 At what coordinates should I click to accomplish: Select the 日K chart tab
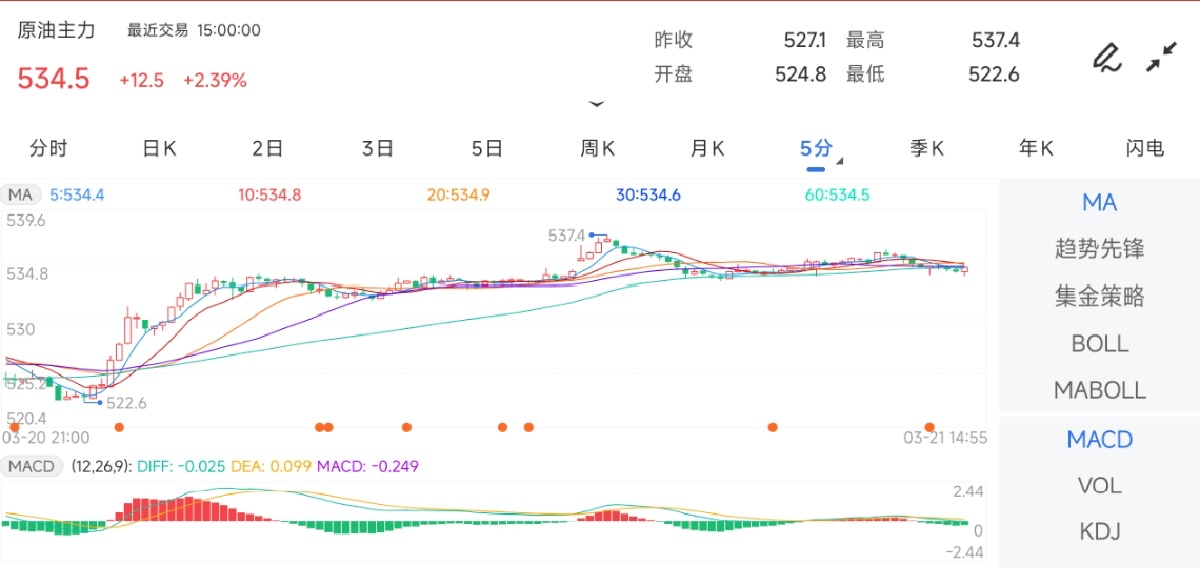[x=159, y=149]
